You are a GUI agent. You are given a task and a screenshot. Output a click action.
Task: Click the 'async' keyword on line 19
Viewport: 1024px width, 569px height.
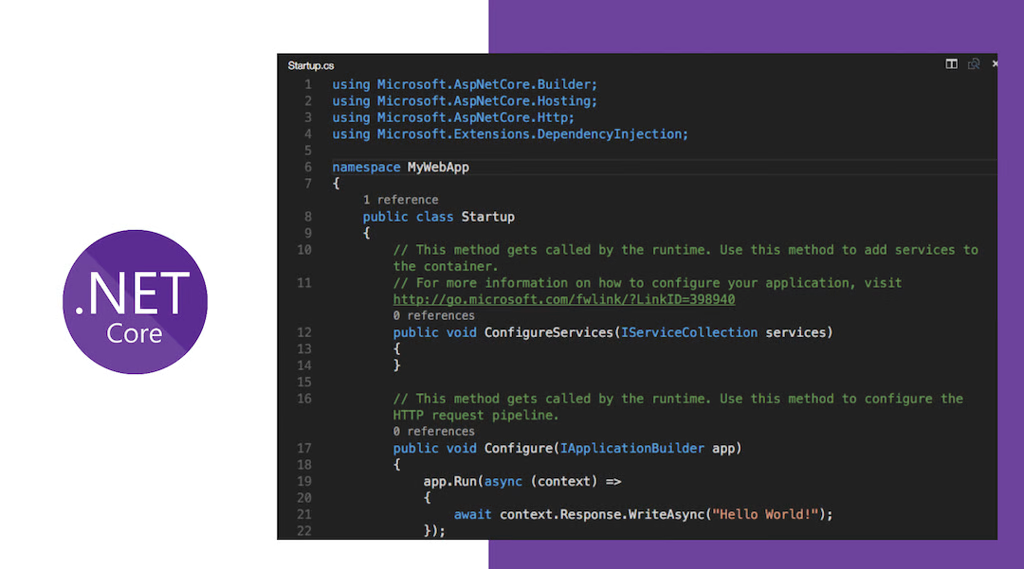click(x=503, y=481)
